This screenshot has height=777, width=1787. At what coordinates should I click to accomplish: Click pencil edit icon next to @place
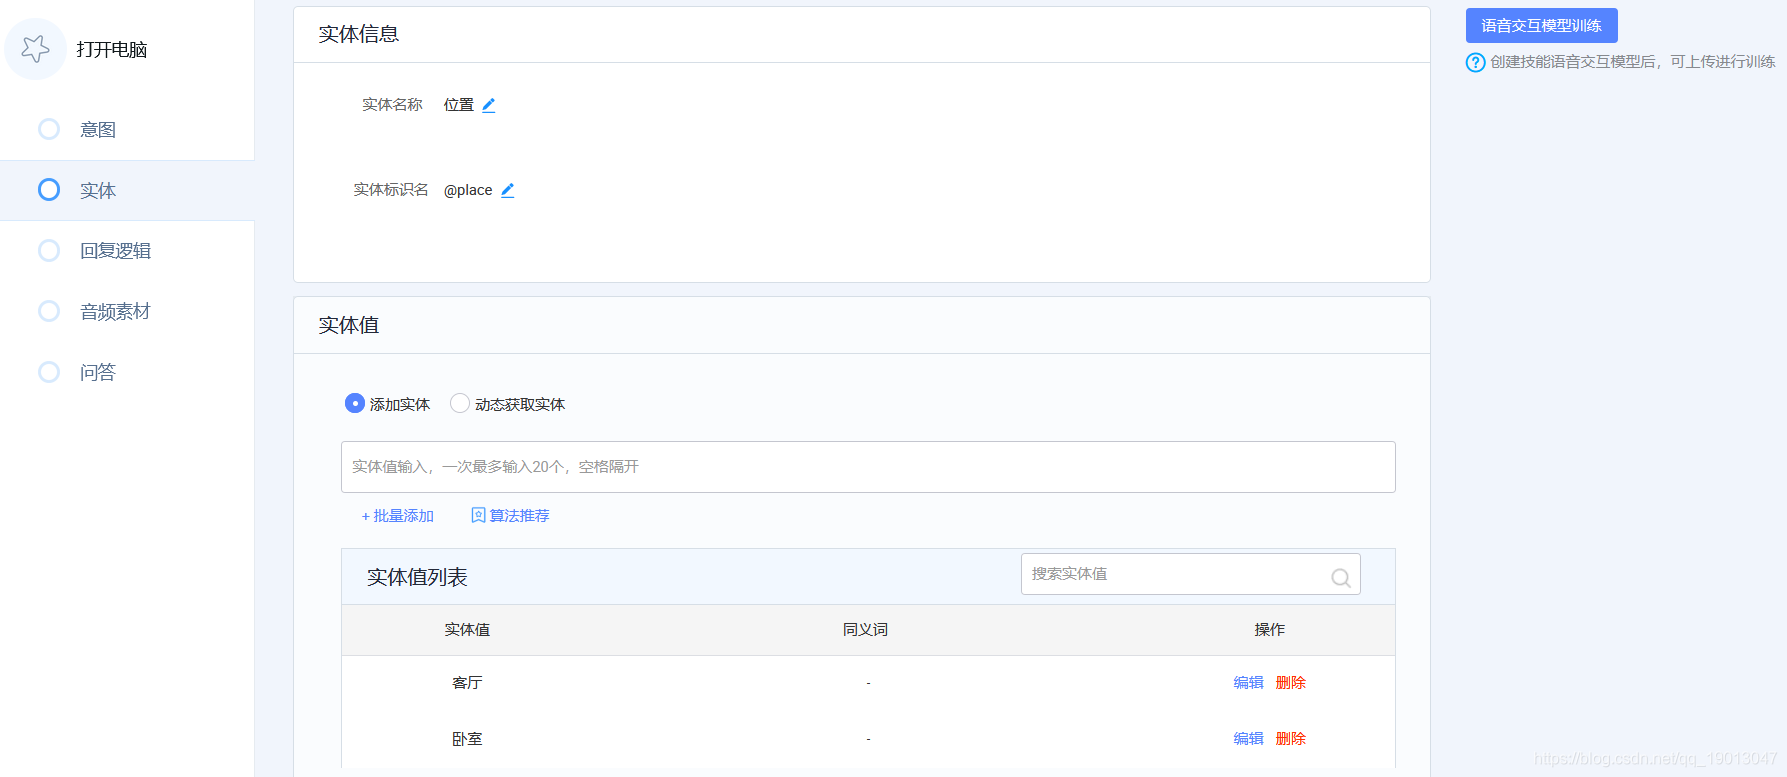tap(508, 190)
